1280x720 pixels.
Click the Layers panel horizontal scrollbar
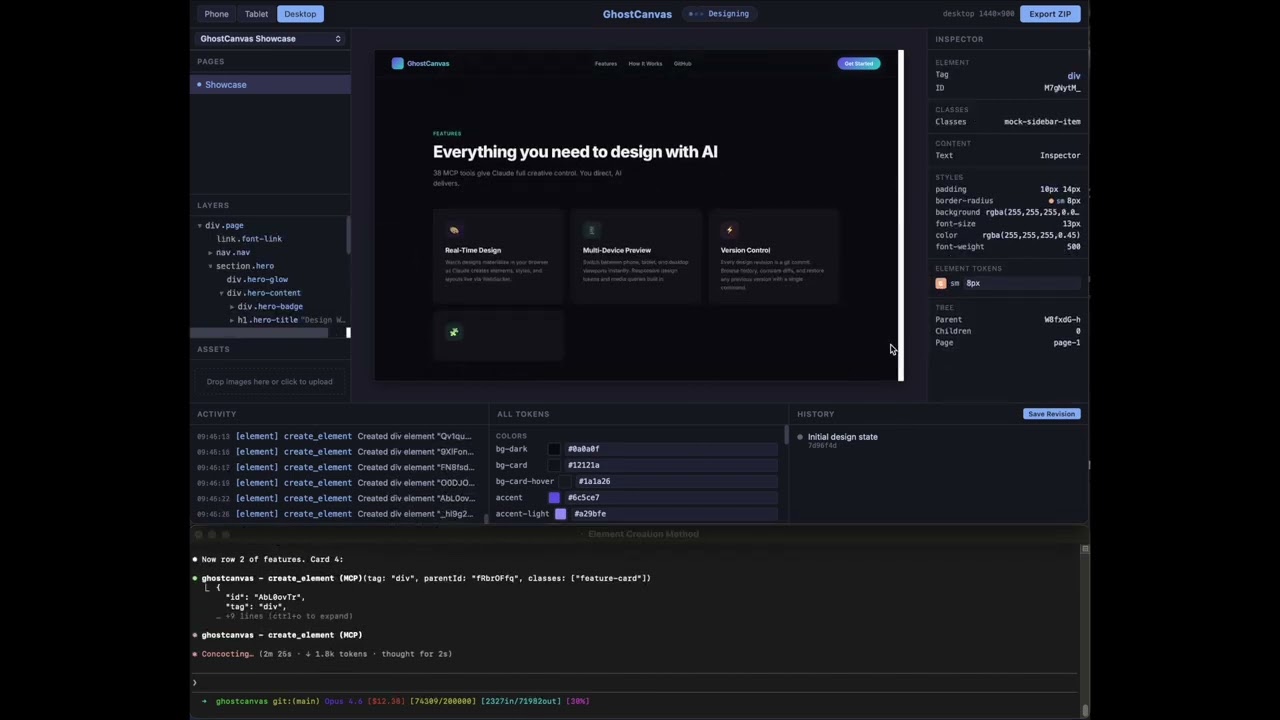pyautogui.click(x=260, y=333)
